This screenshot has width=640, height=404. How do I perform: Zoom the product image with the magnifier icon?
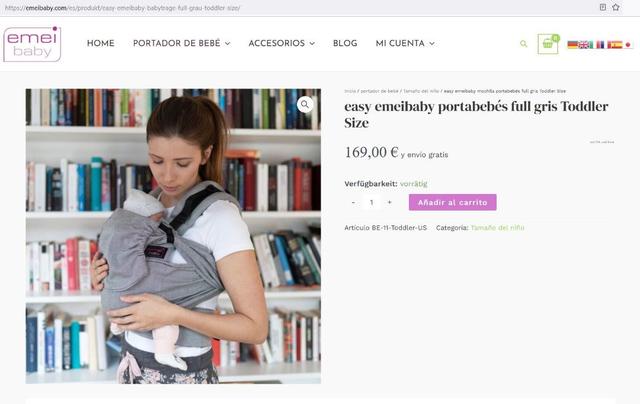[305, 105]
